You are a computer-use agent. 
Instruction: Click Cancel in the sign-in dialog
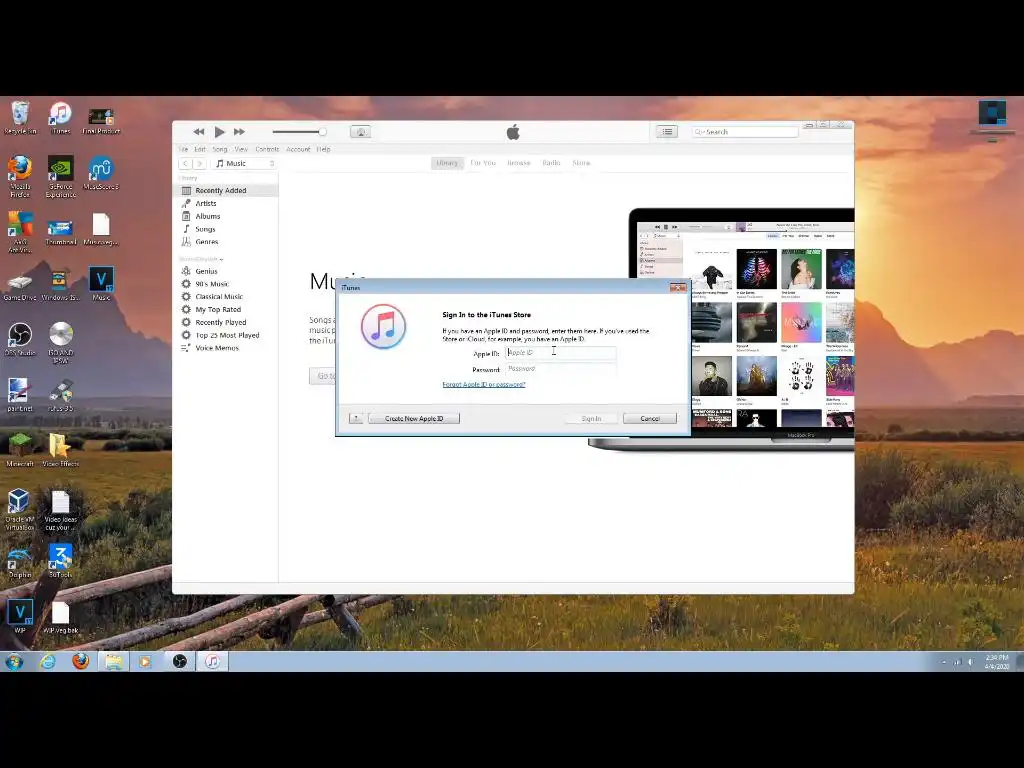point(650,419)
